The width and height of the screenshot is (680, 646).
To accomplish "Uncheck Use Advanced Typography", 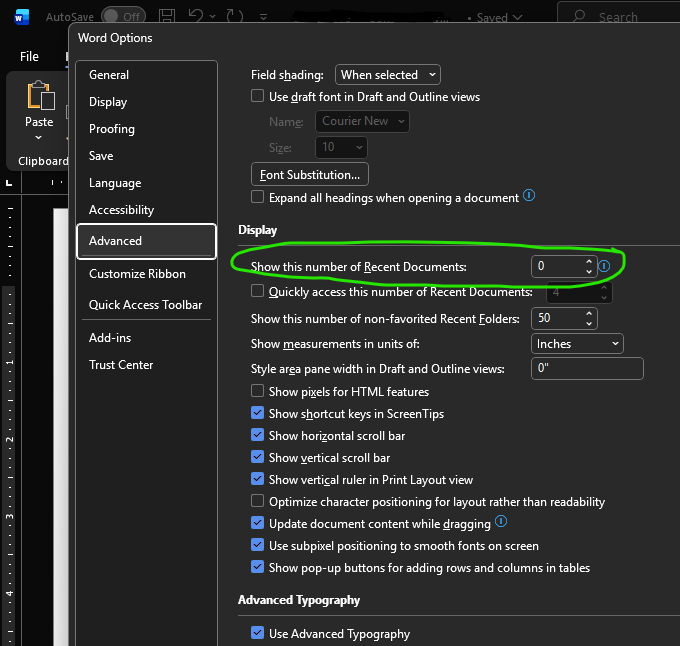I will pos(257,633).
